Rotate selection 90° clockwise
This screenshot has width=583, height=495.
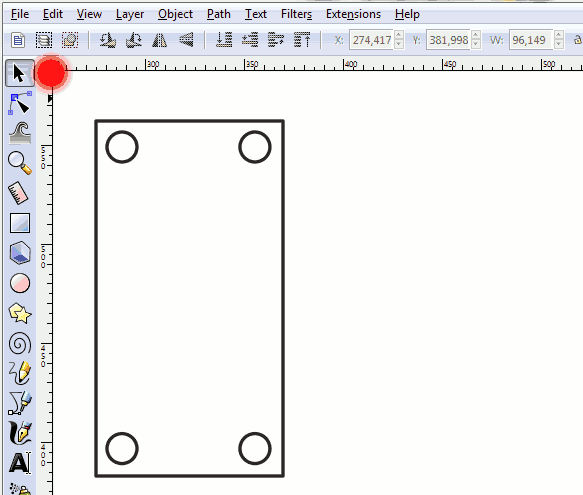pyautogui.click(x=133, y=40)
